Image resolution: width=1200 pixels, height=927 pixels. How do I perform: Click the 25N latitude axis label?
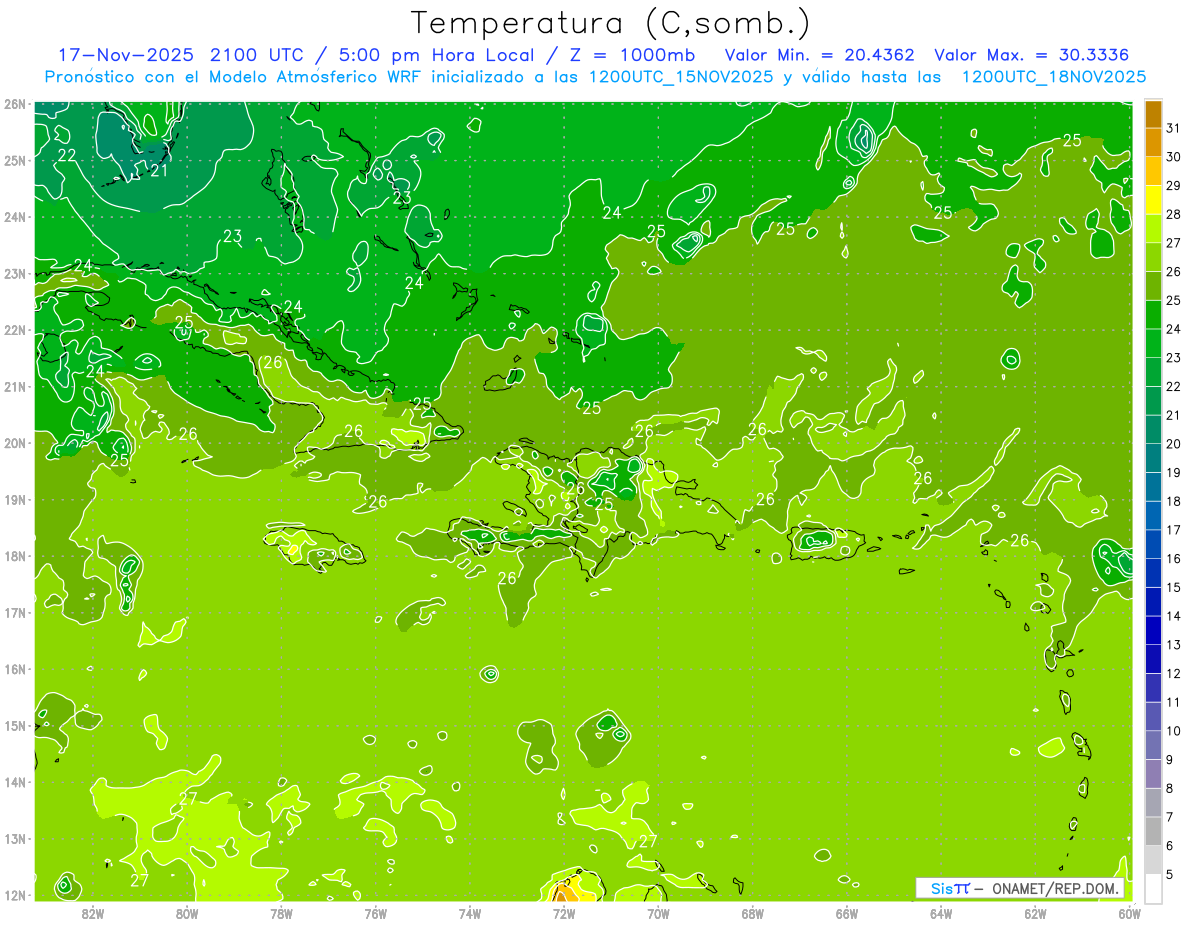[14, 160]
